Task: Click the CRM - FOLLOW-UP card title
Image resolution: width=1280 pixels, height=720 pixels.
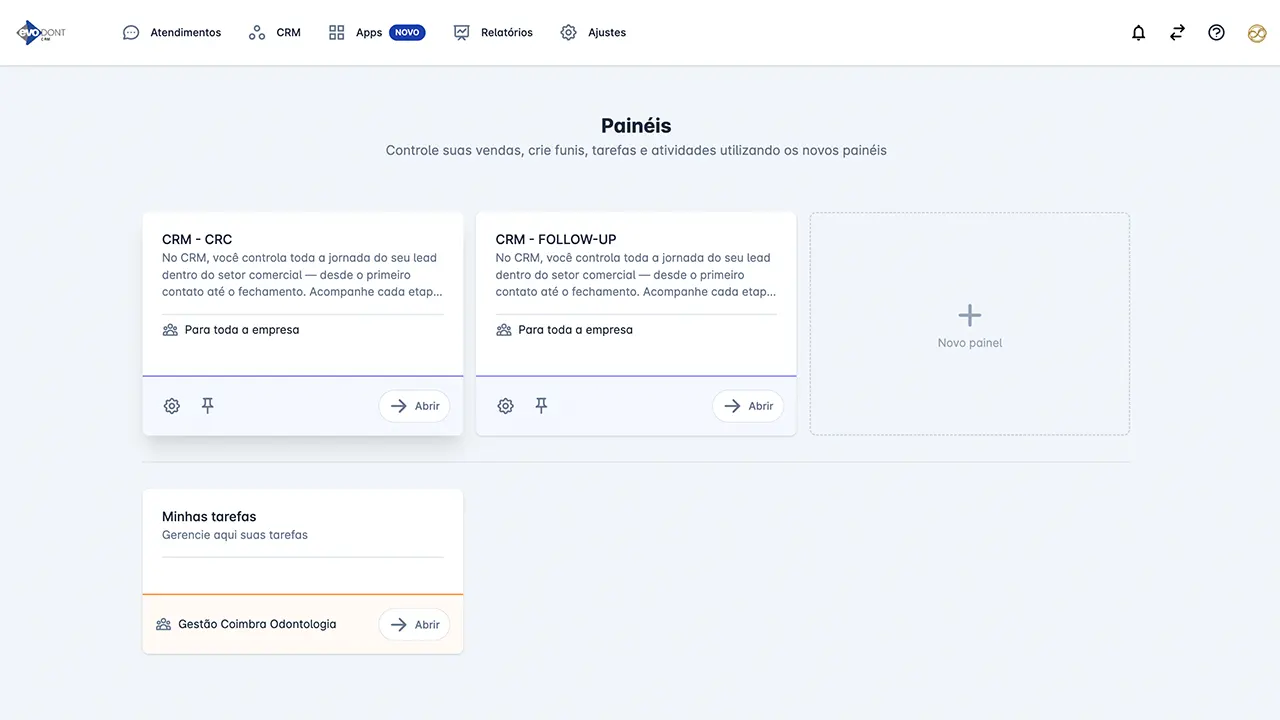Action: [x=556, y=240]
